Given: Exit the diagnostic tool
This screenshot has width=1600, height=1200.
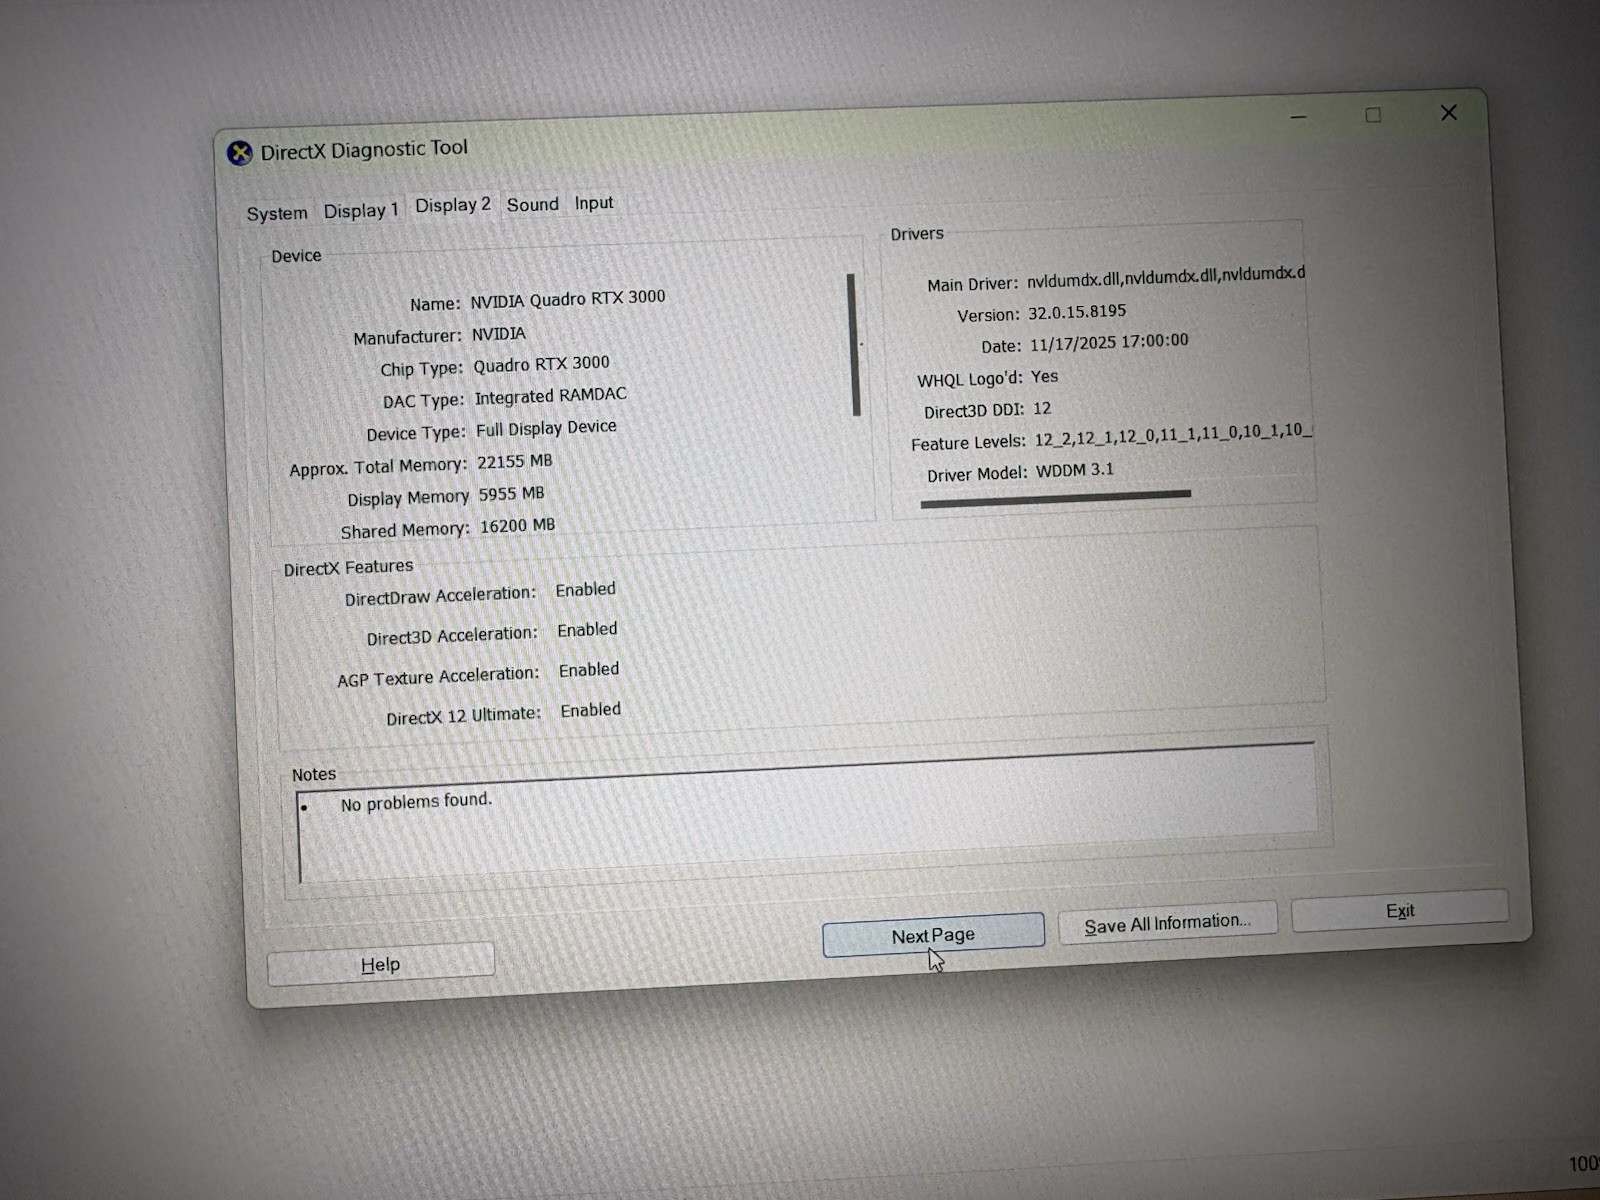Looking at the screenshot, I should pos(1399,910).
